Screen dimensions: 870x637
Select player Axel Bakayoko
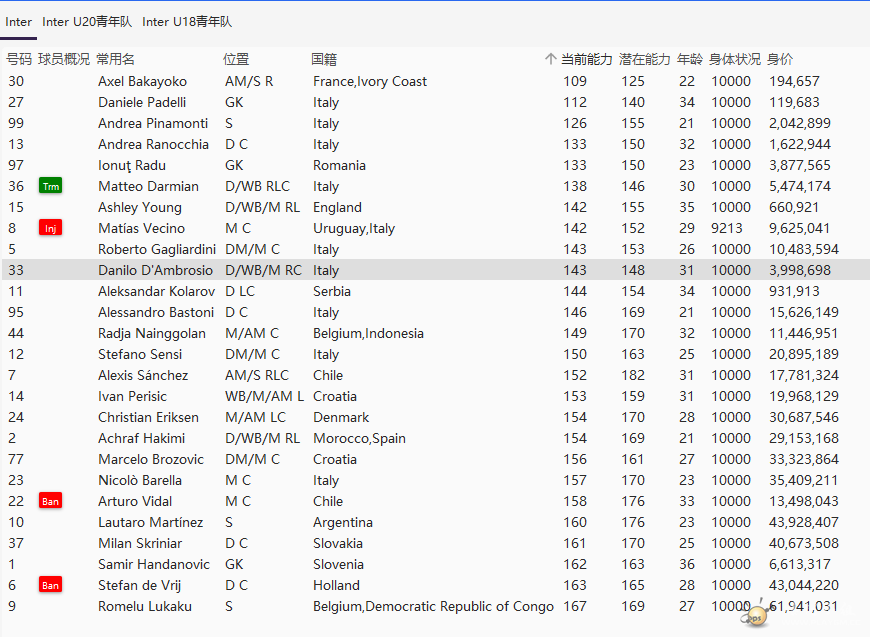[143, 81]
